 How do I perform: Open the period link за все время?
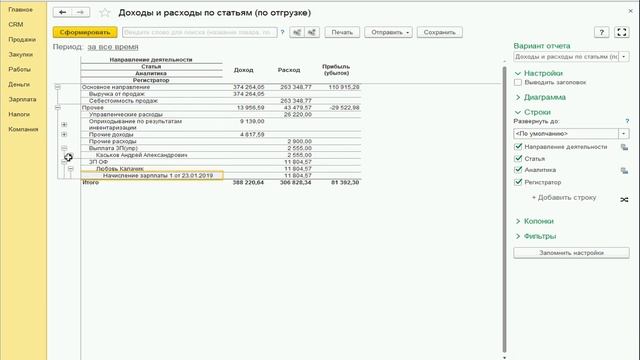click(x=113, y=47)
